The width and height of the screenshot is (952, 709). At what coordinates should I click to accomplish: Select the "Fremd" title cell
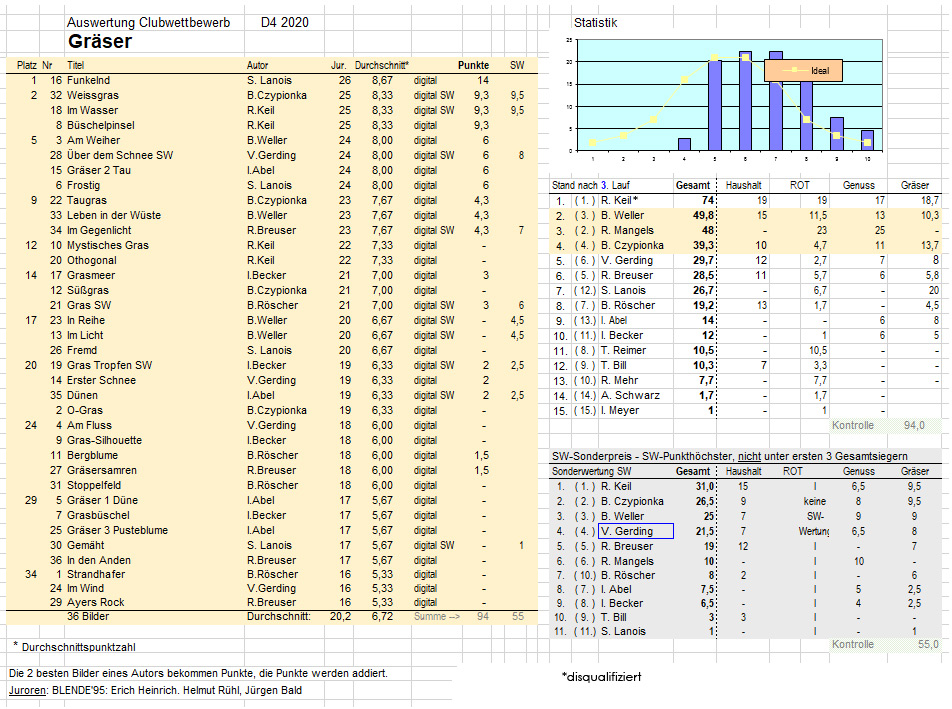pos(82,350)
